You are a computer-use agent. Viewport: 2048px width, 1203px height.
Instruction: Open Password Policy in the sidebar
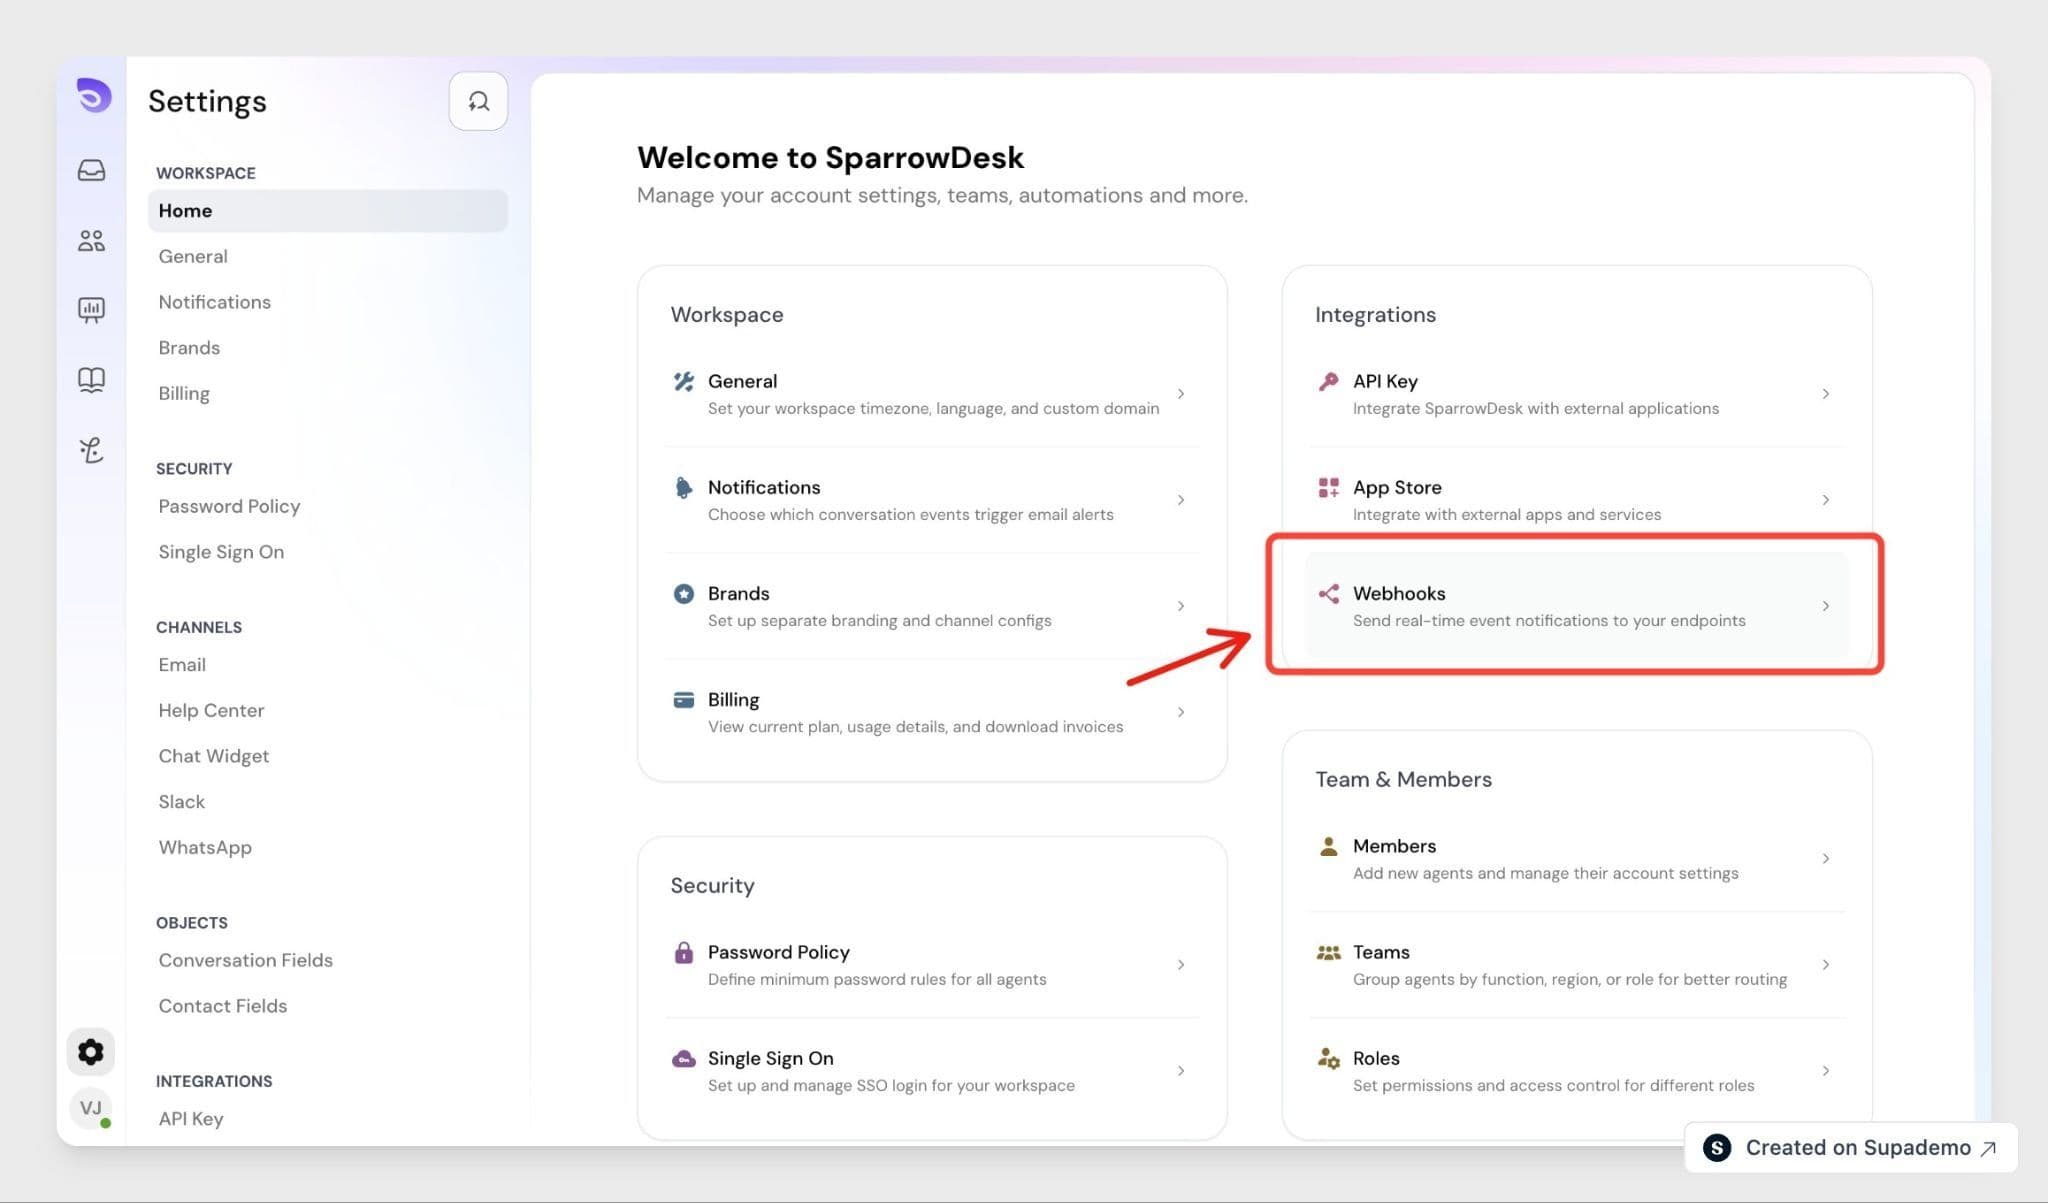click(229, 507)
